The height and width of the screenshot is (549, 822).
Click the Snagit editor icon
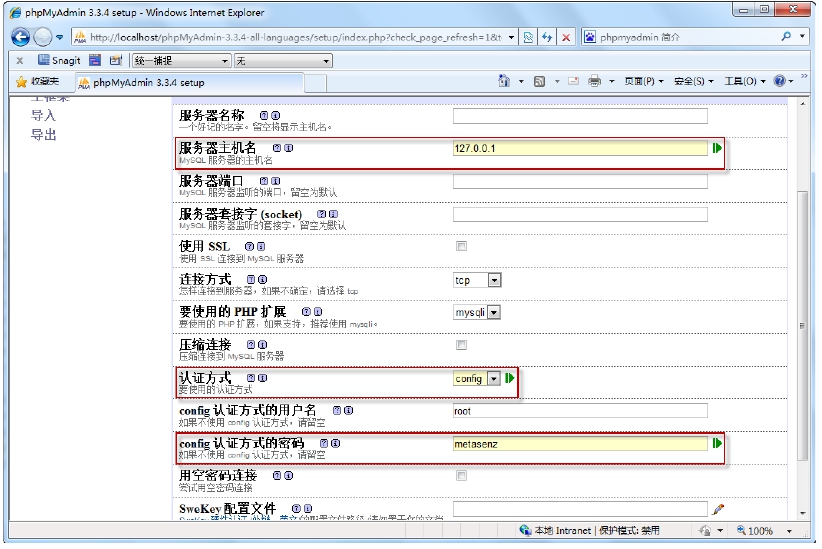(x=115, y=60)
